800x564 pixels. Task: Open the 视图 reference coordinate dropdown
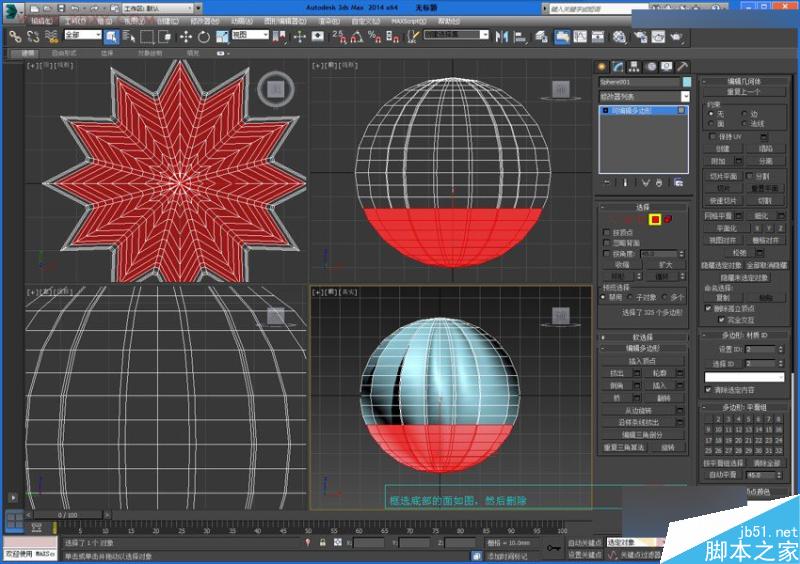250,35
